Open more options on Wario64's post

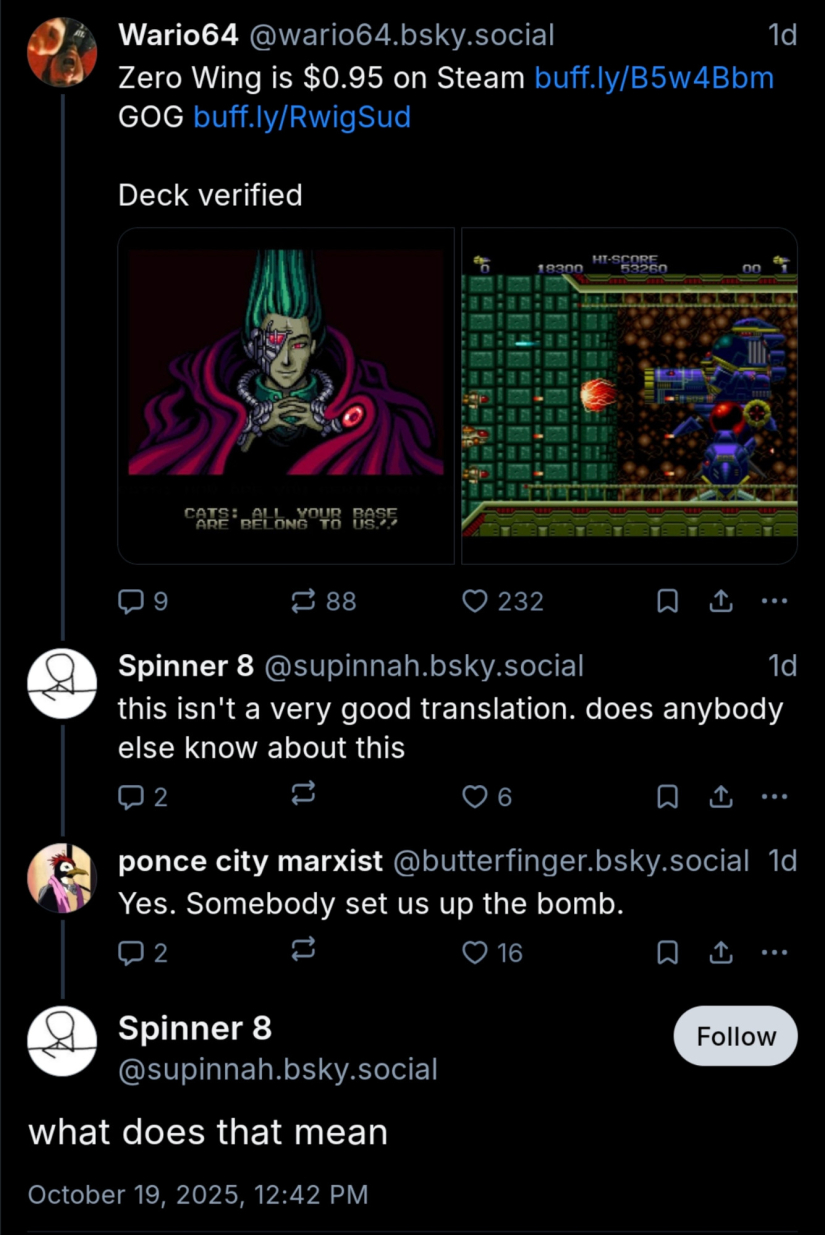775,601
